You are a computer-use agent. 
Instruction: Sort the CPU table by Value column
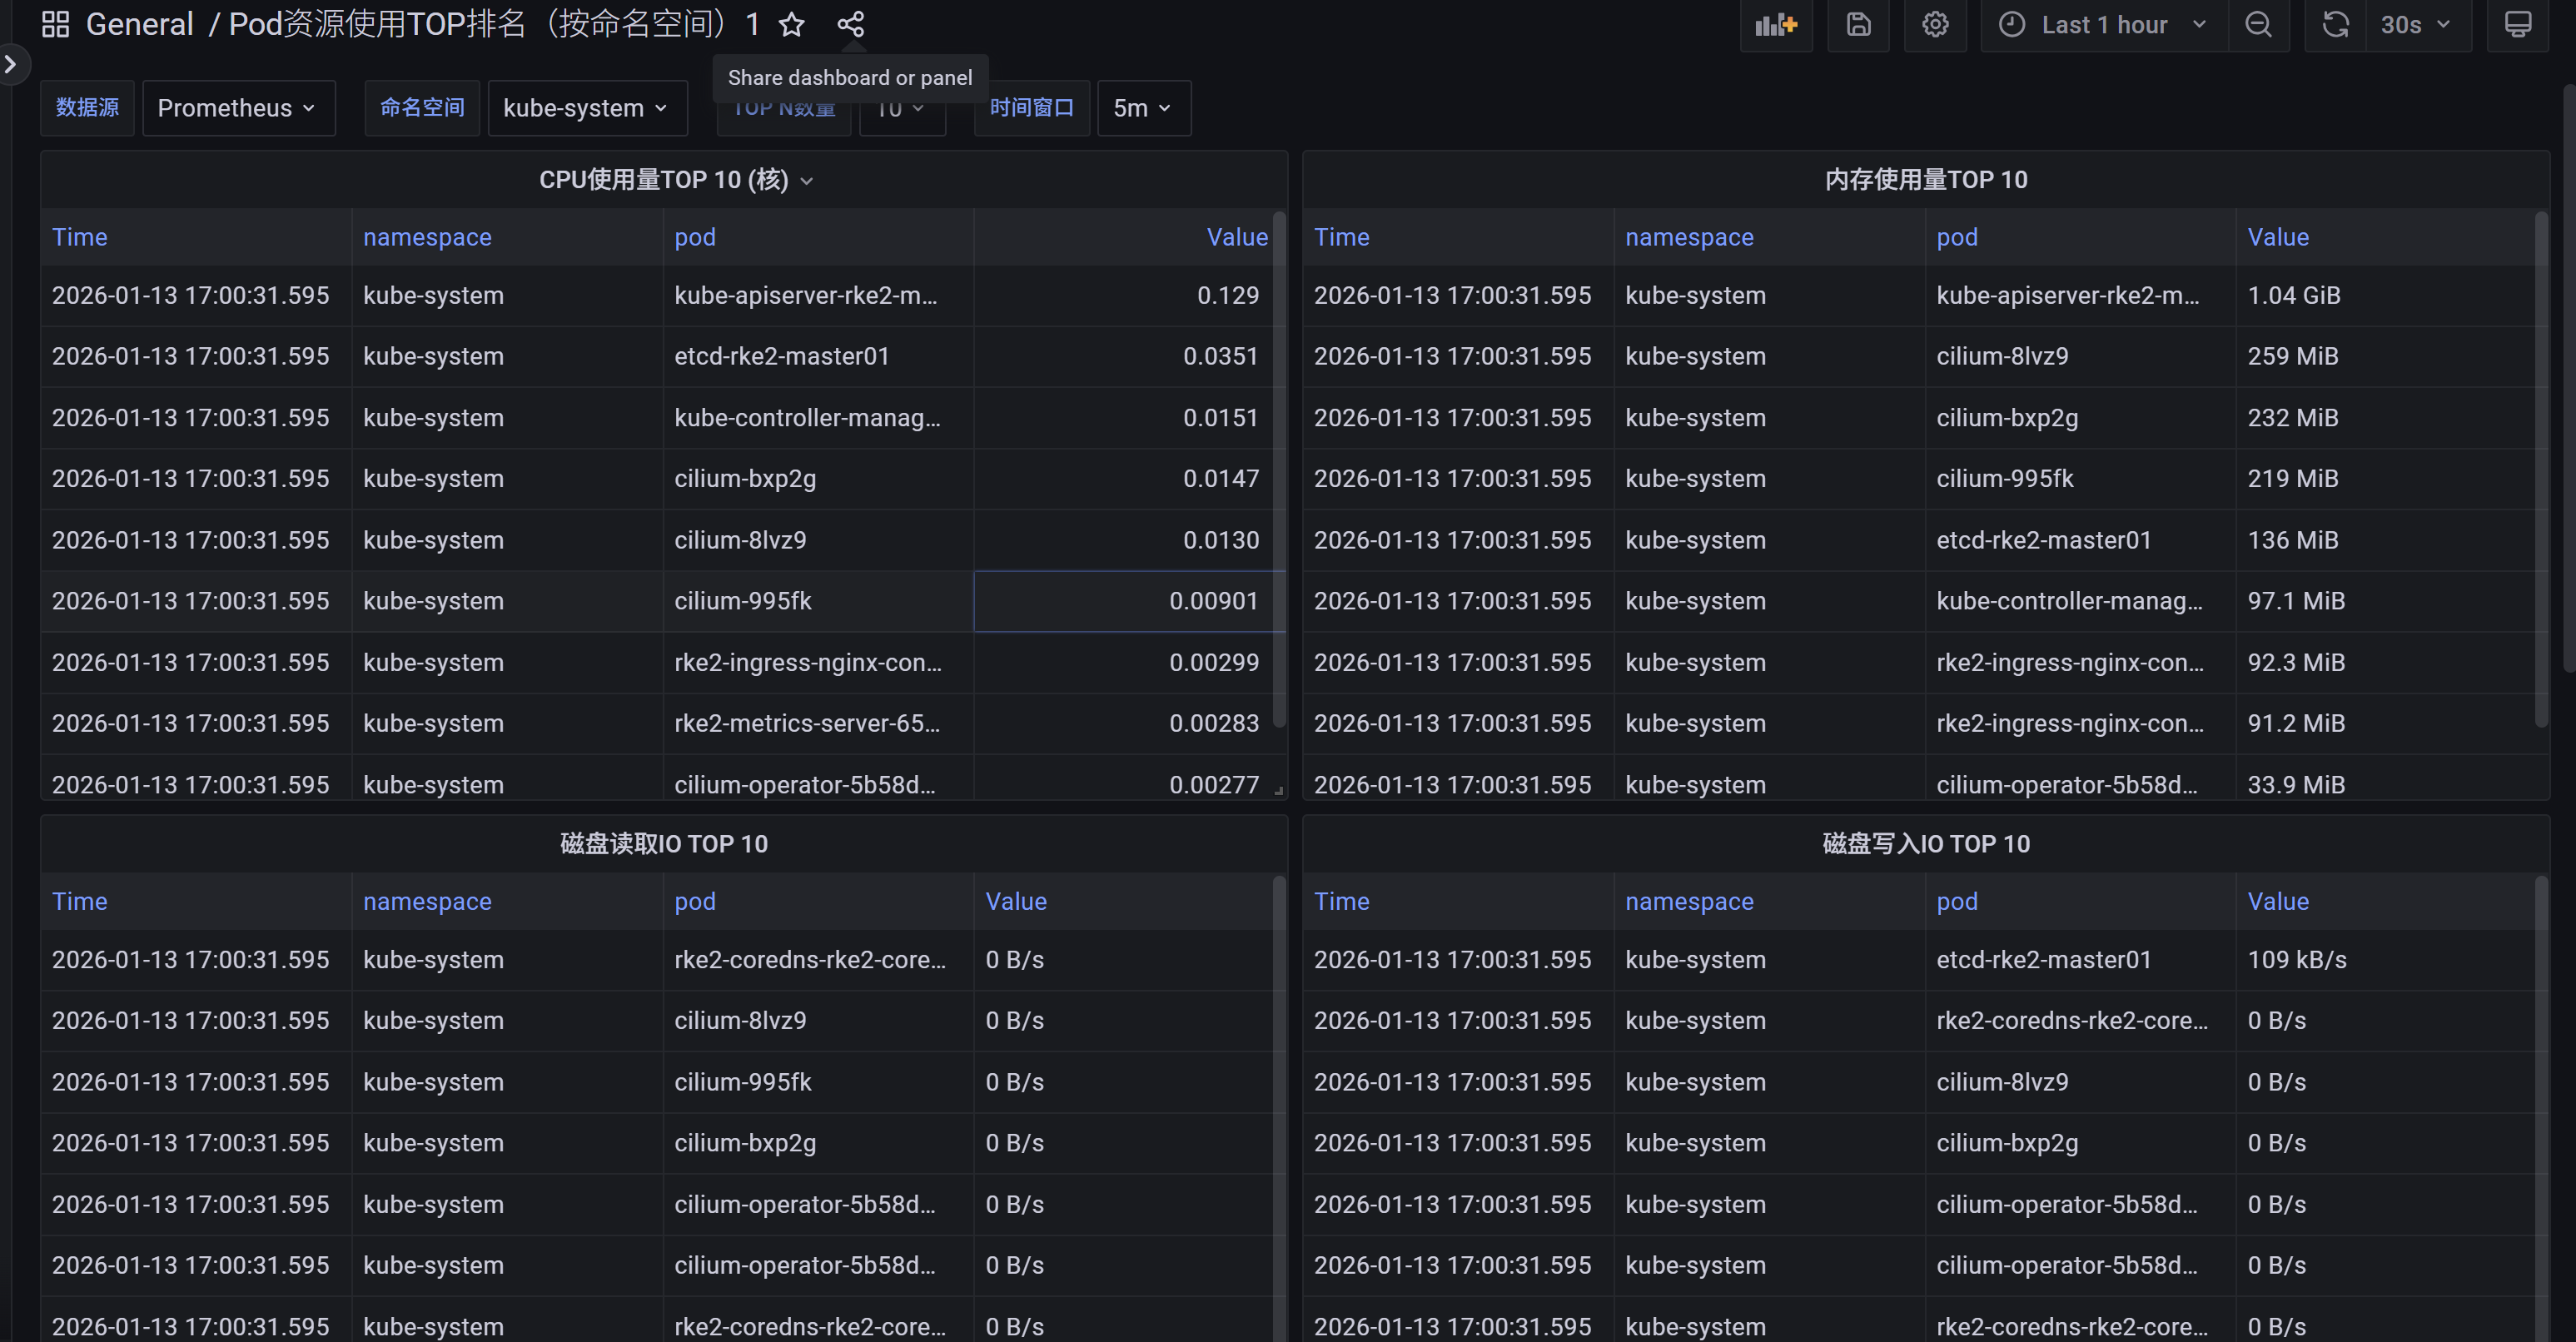coord(1236,237)
